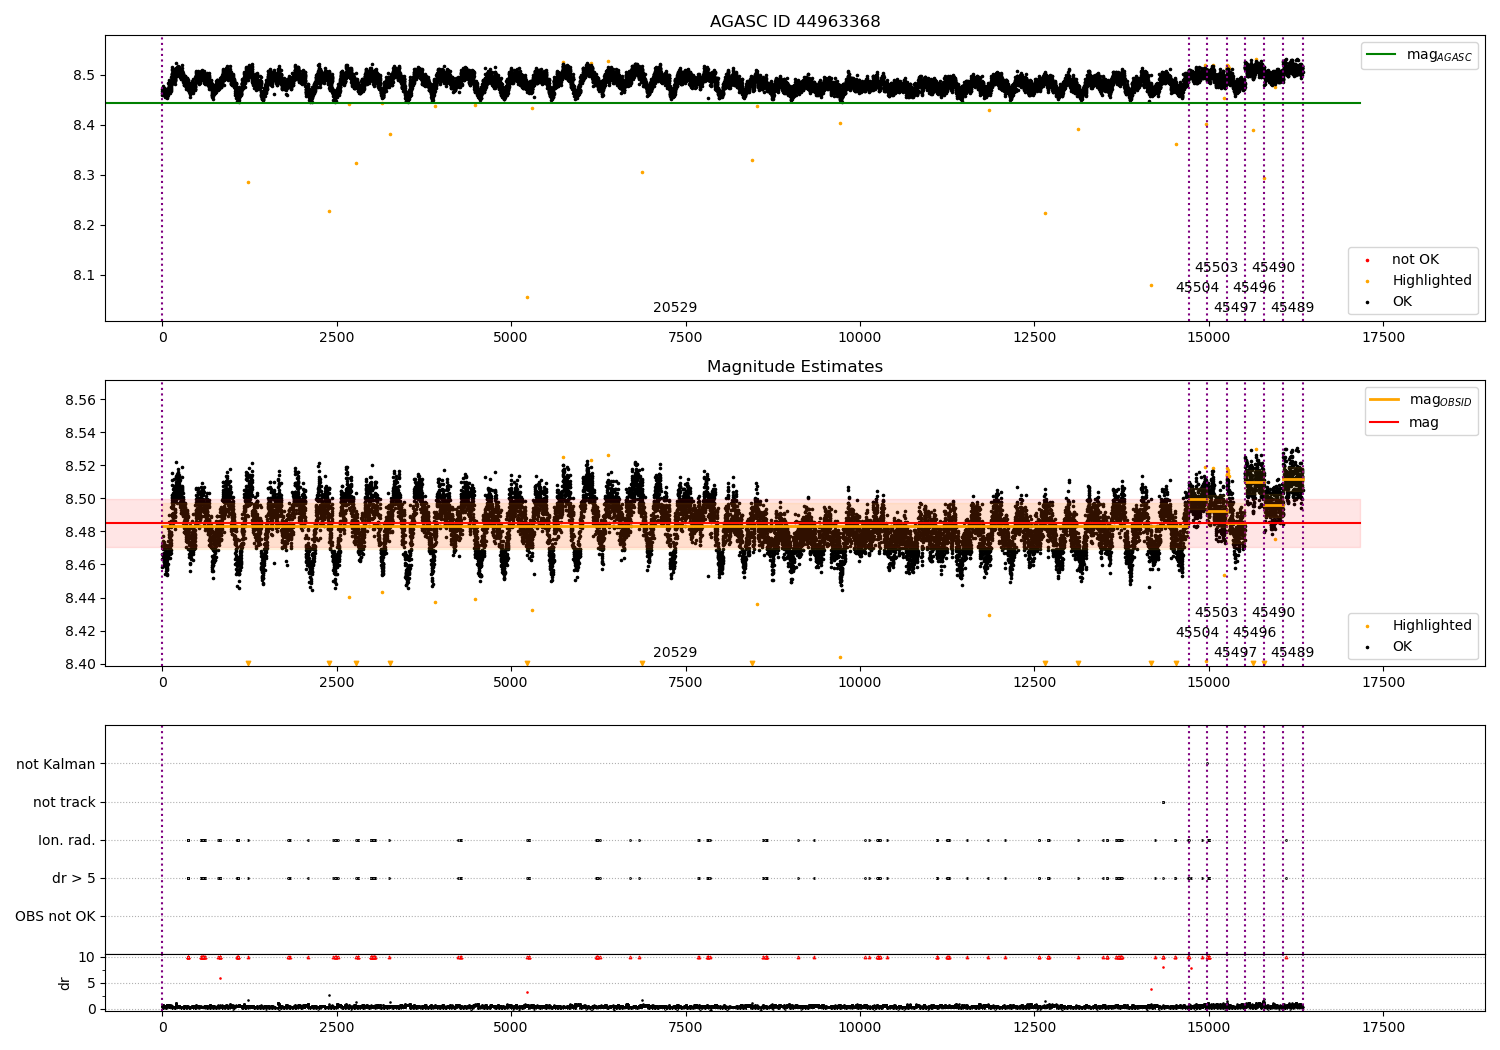Click y-axis tick '8.5' in top plot
1500x1050 pixels.
(84, 75)
